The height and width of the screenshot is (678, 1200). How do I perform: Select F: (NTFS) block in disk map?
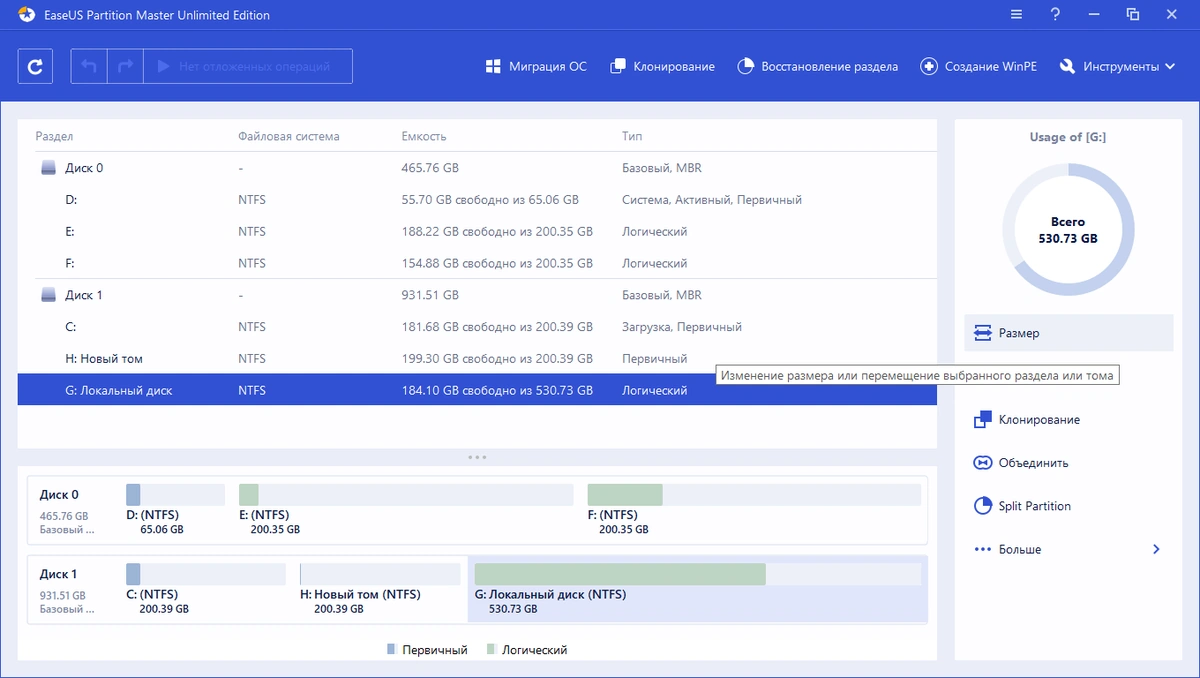[x=754, y=508]
